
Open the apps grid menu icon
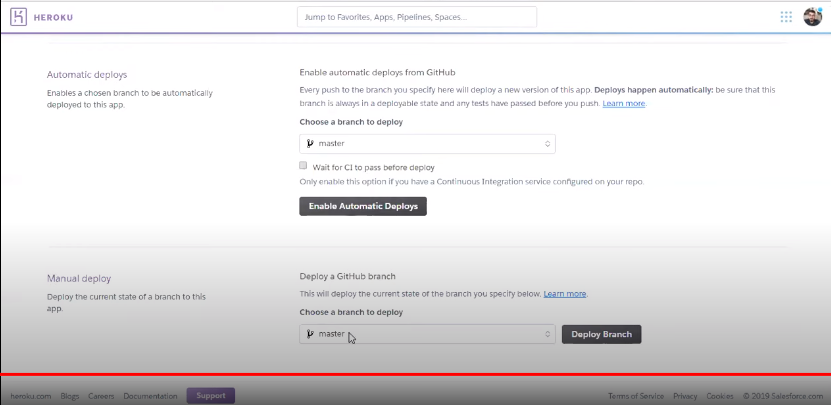click(x=786, y=17)
